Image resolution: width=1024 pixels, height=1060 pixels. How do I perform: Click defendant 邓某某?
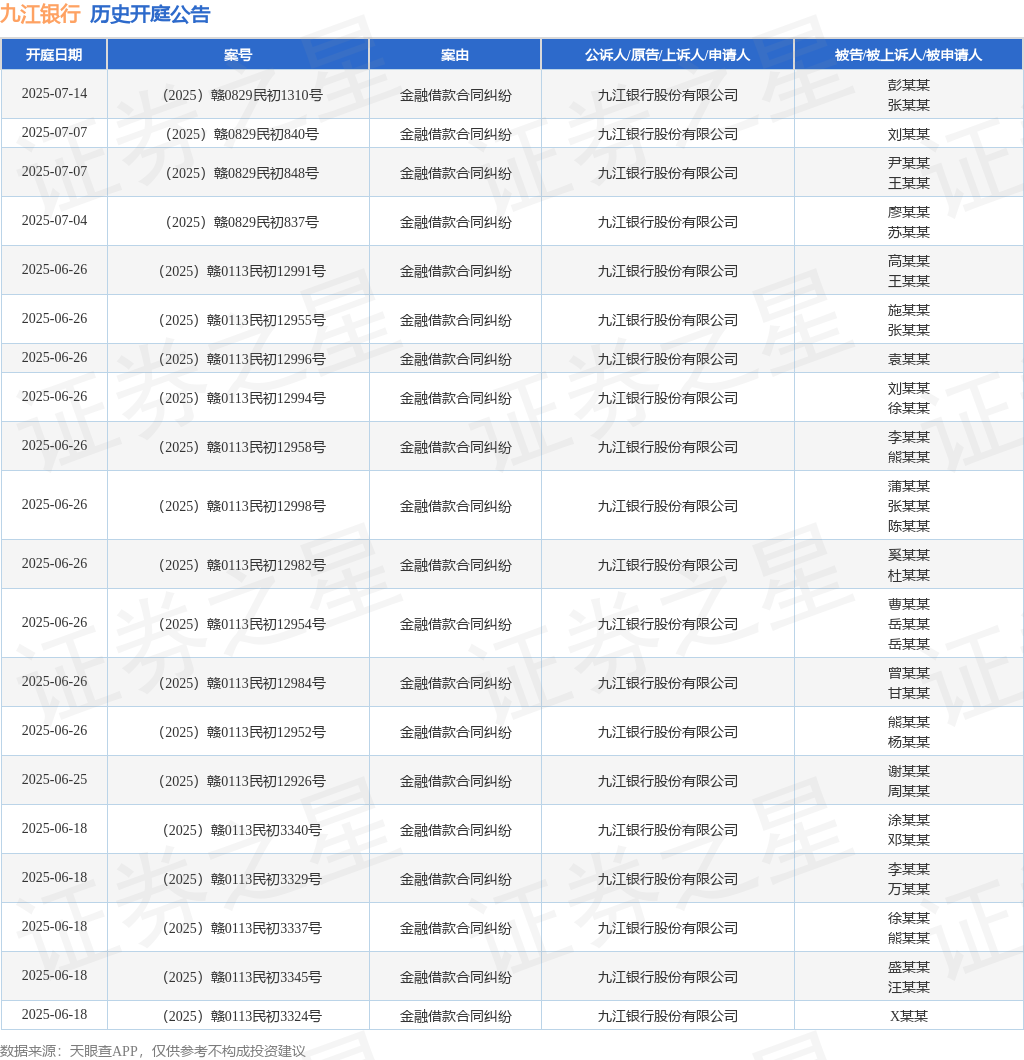[x=908, y=840]
